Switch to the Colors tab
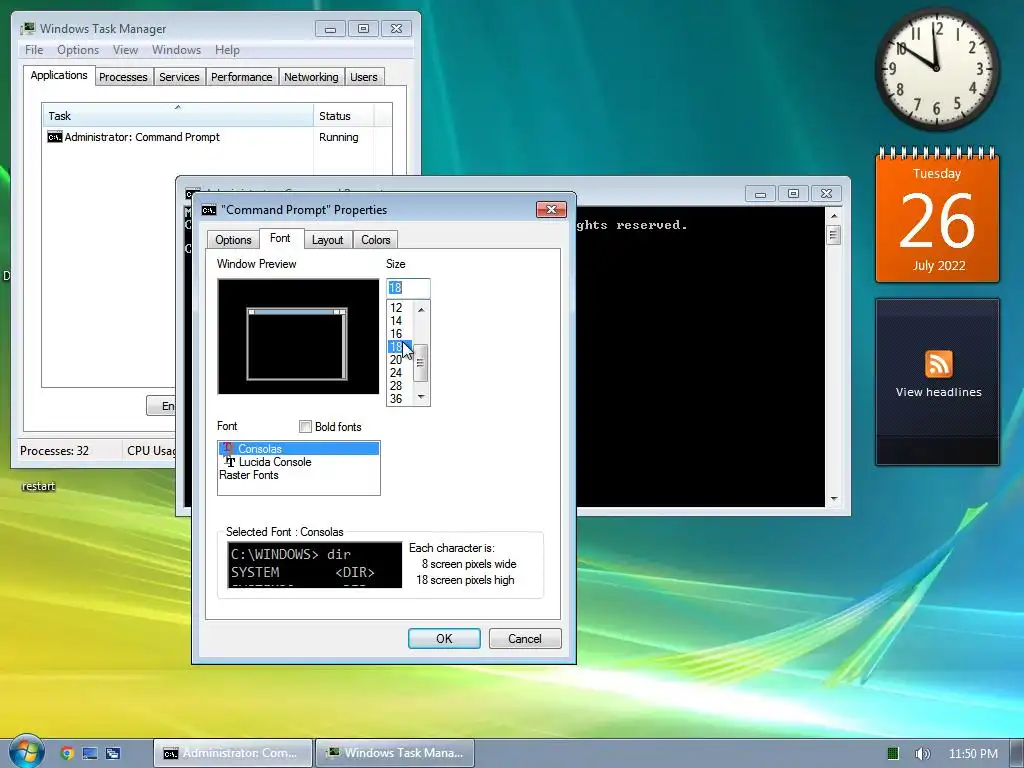 pyautogui.click(x=376, y=240)
